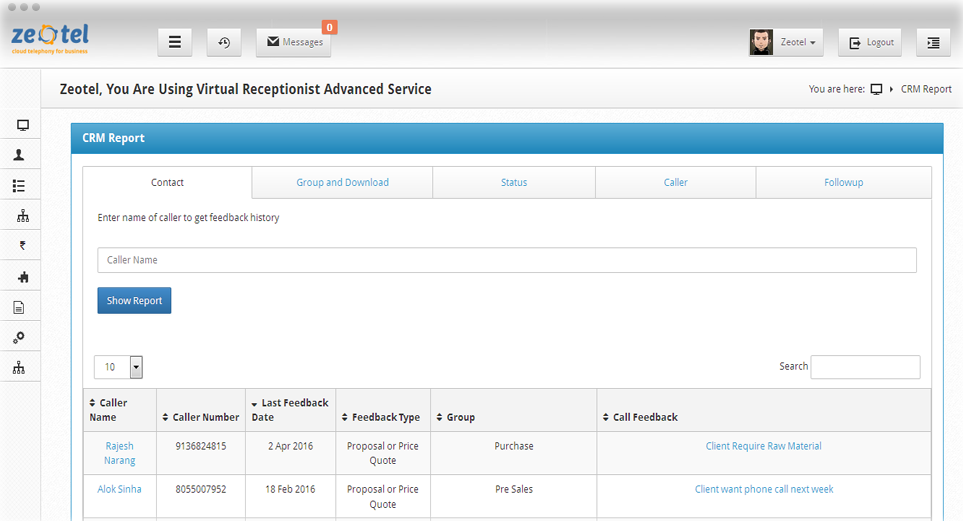The image size is (963, 523).
Task: Sort by Last Feedback Date column
Action: [290, 410]
